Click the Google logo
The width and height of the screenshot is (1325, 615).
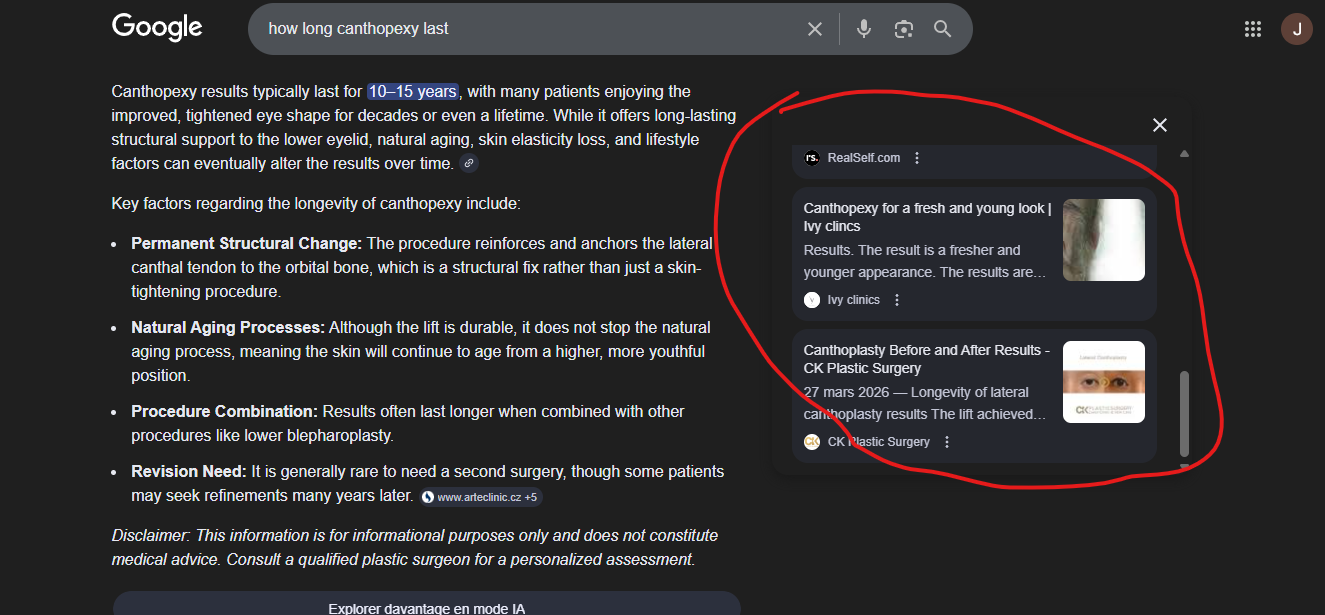click(157, 27)
